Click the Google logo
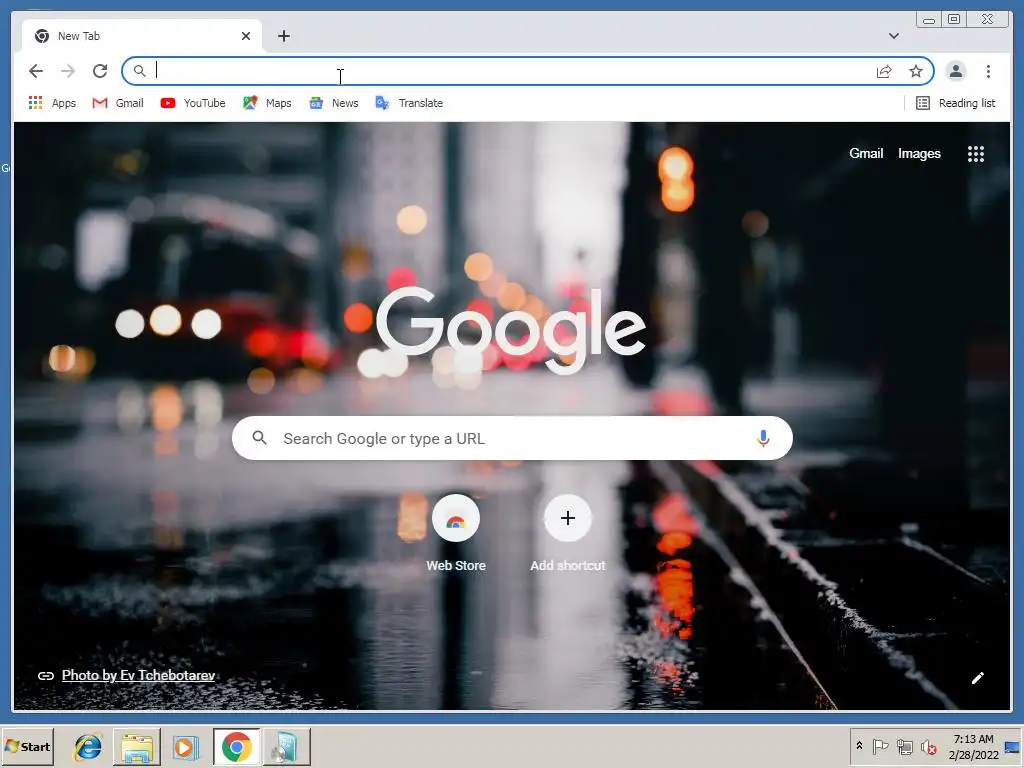The image size is (1024, 768). (x=511, y=330)
